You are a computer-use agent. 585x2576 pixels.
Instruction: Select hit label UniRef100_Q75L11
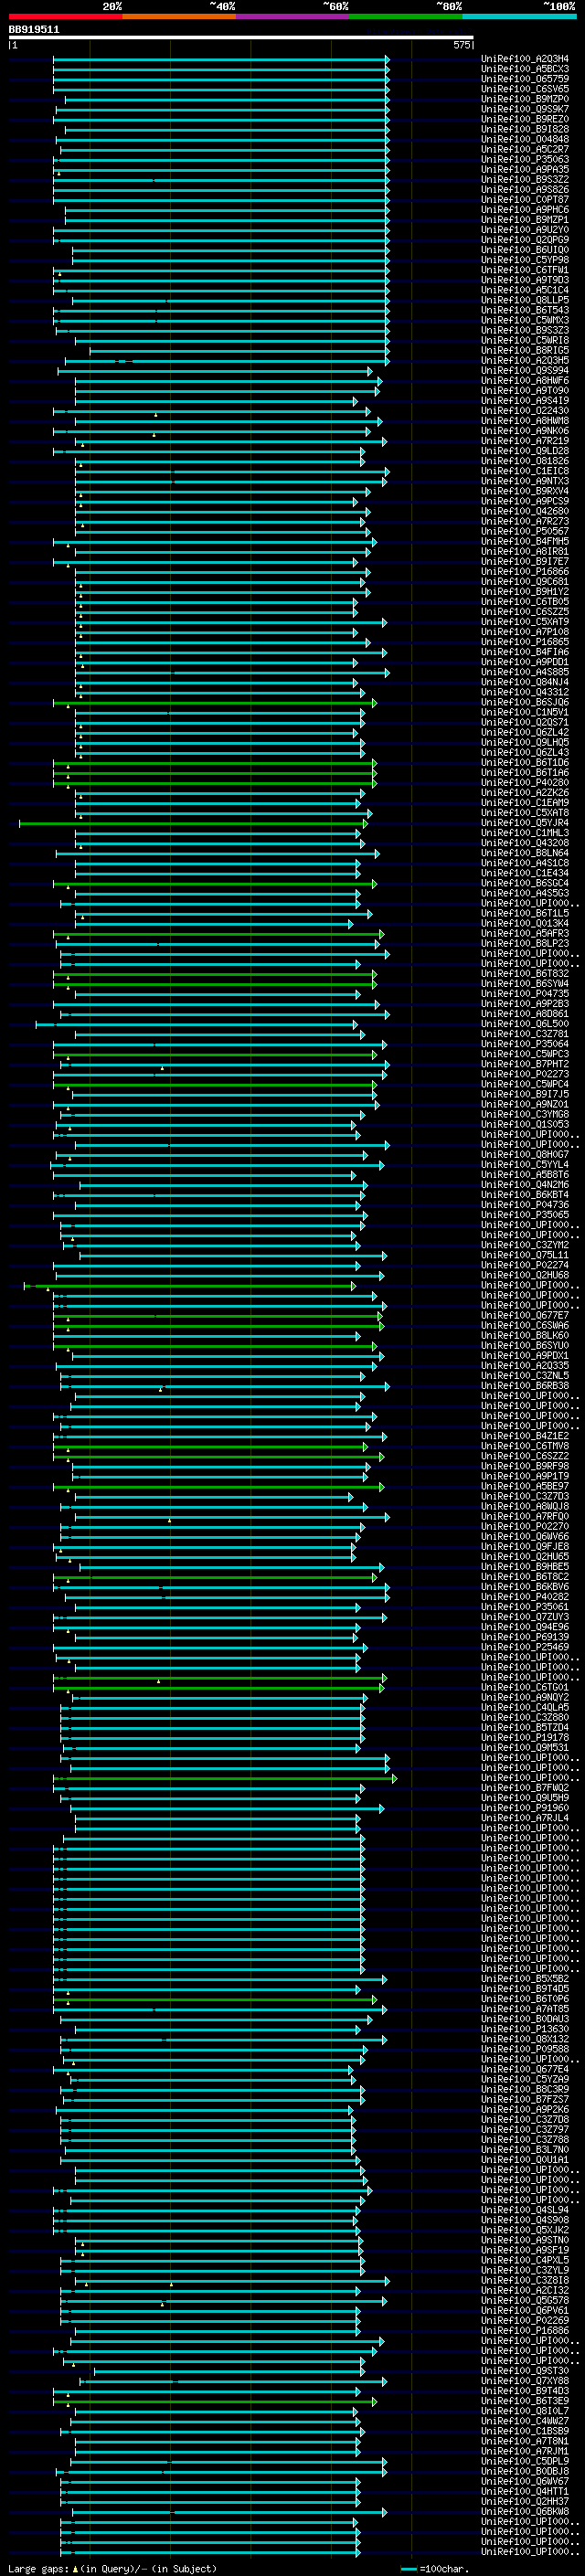(525, 1255)
